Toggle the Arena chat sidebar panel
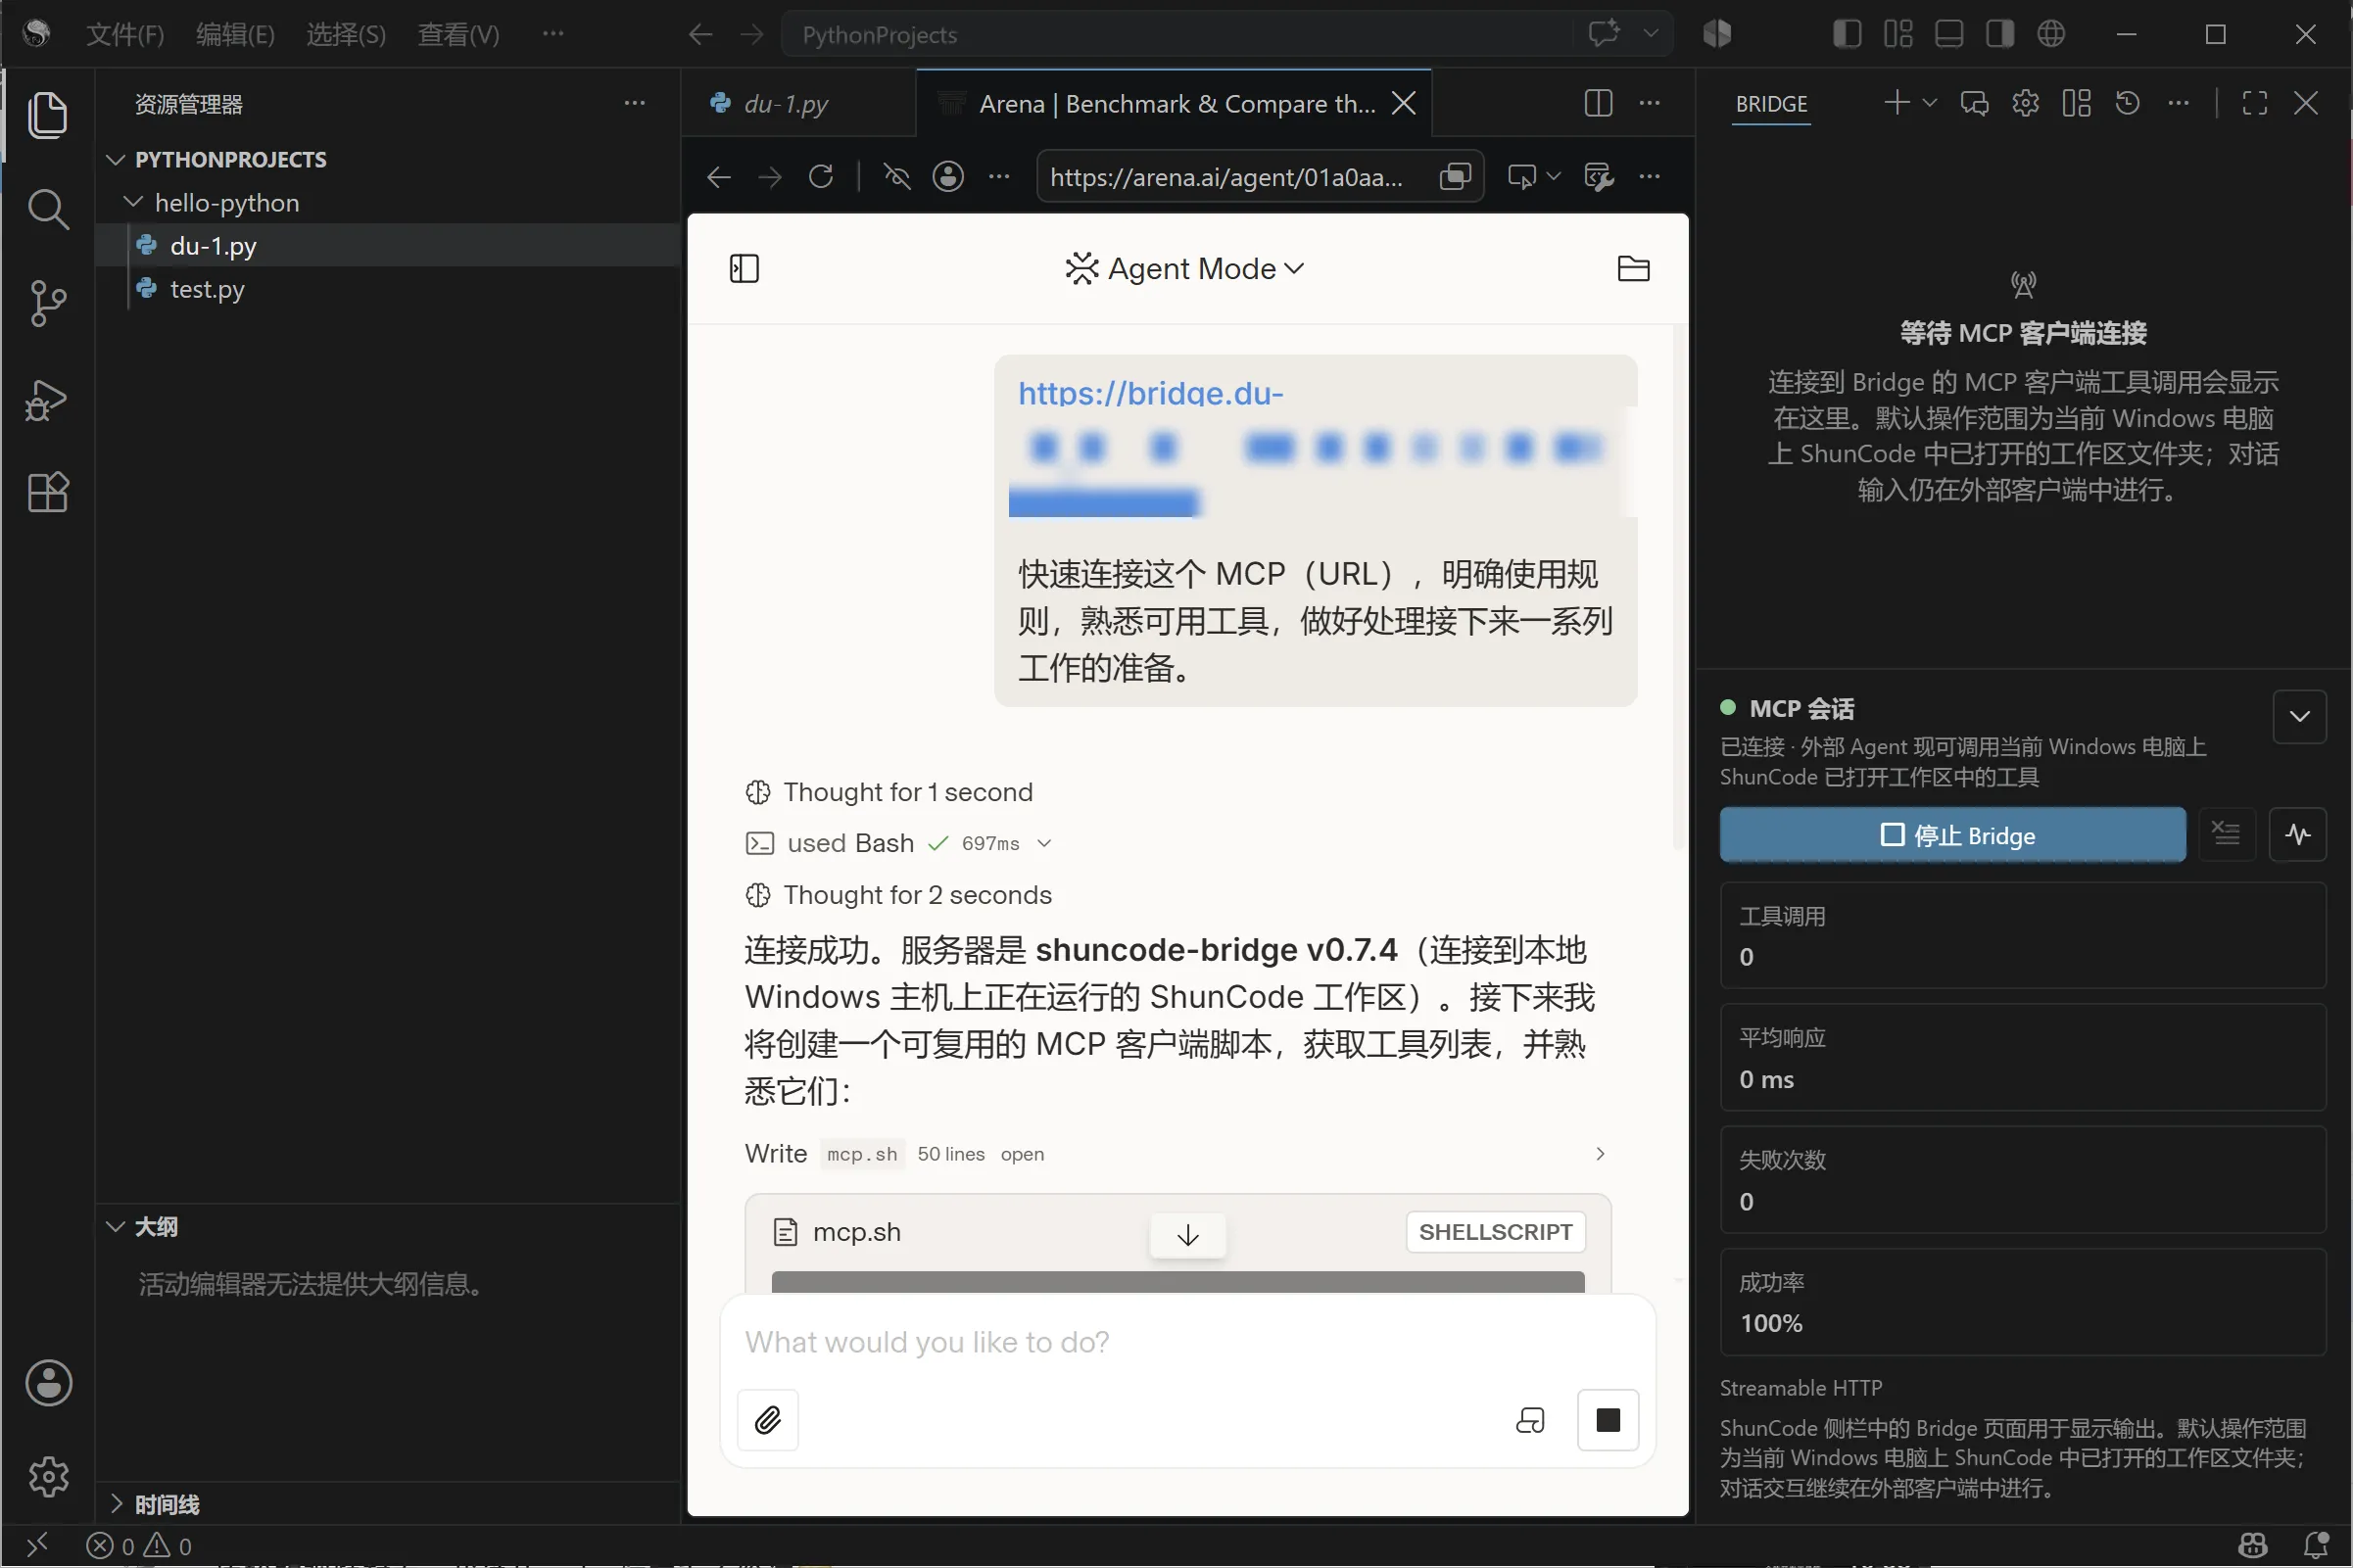This screenshot has width=2353, height=1568. [745, 269]
